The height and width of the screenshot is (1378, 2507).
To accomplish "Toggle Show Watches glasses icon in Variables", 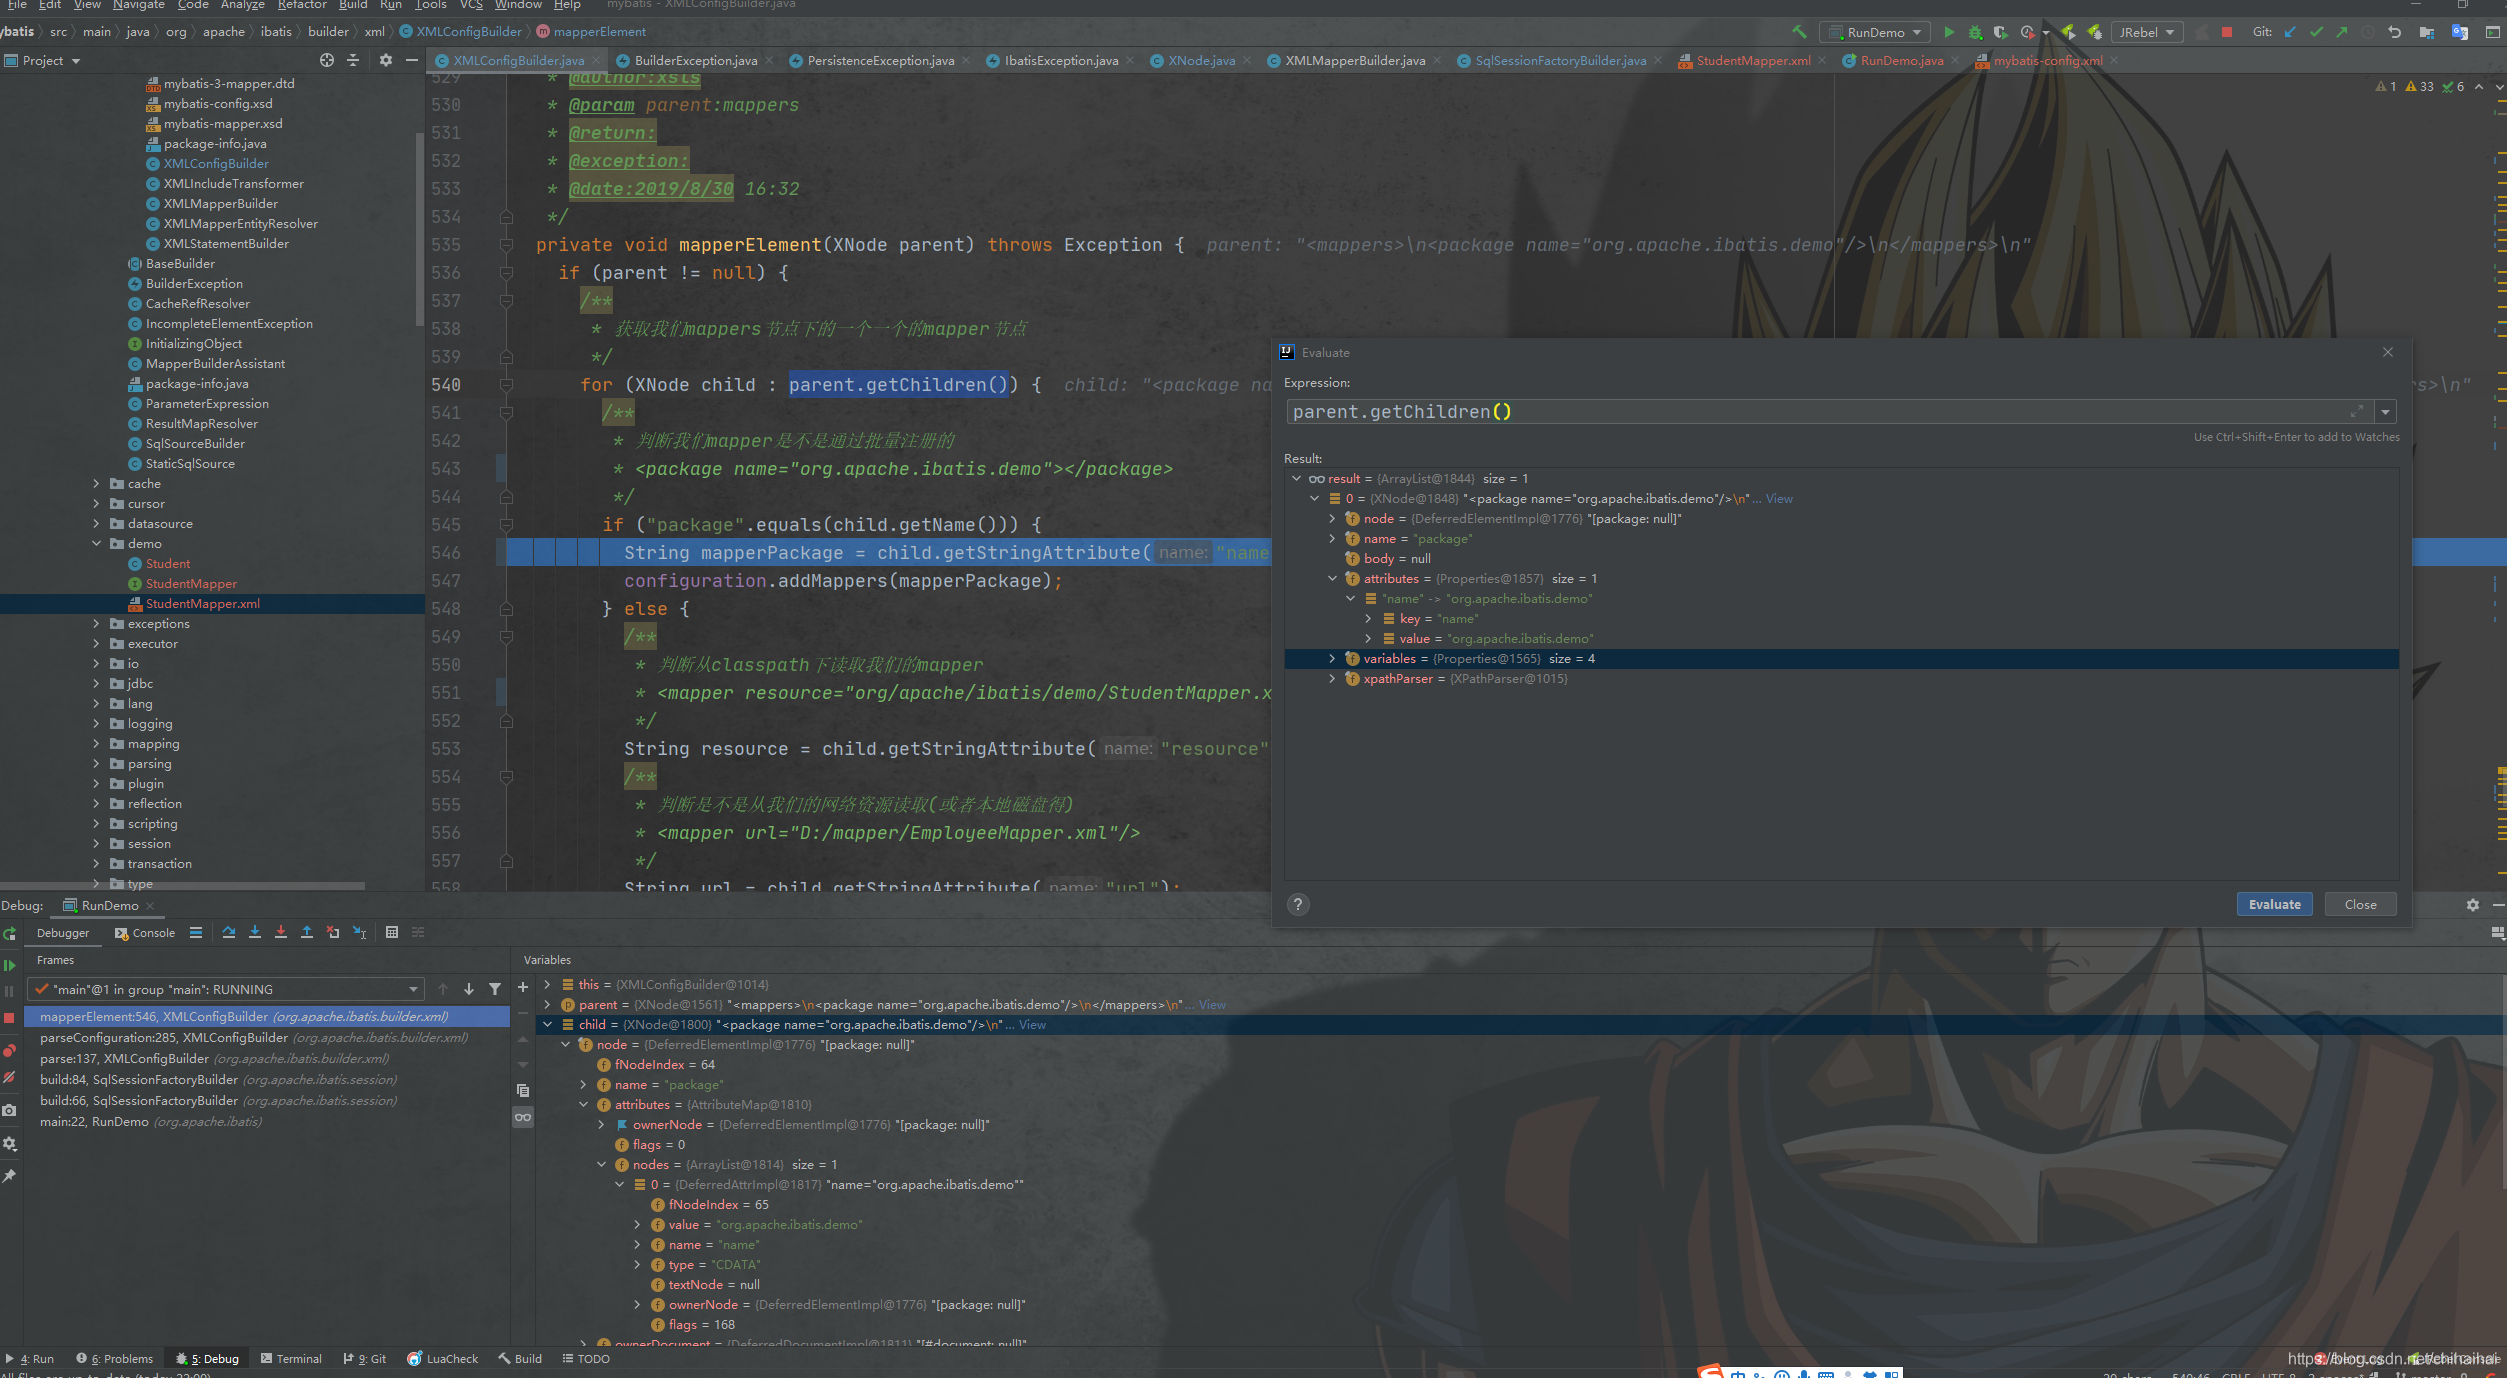I will click(523, 1117).
